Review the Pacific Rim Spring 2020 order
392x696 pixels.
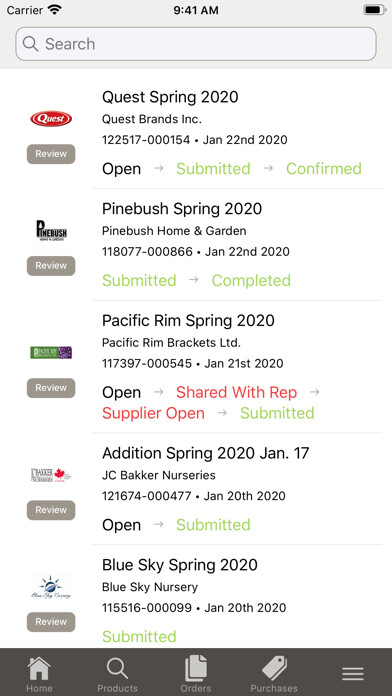coord(51,388)
